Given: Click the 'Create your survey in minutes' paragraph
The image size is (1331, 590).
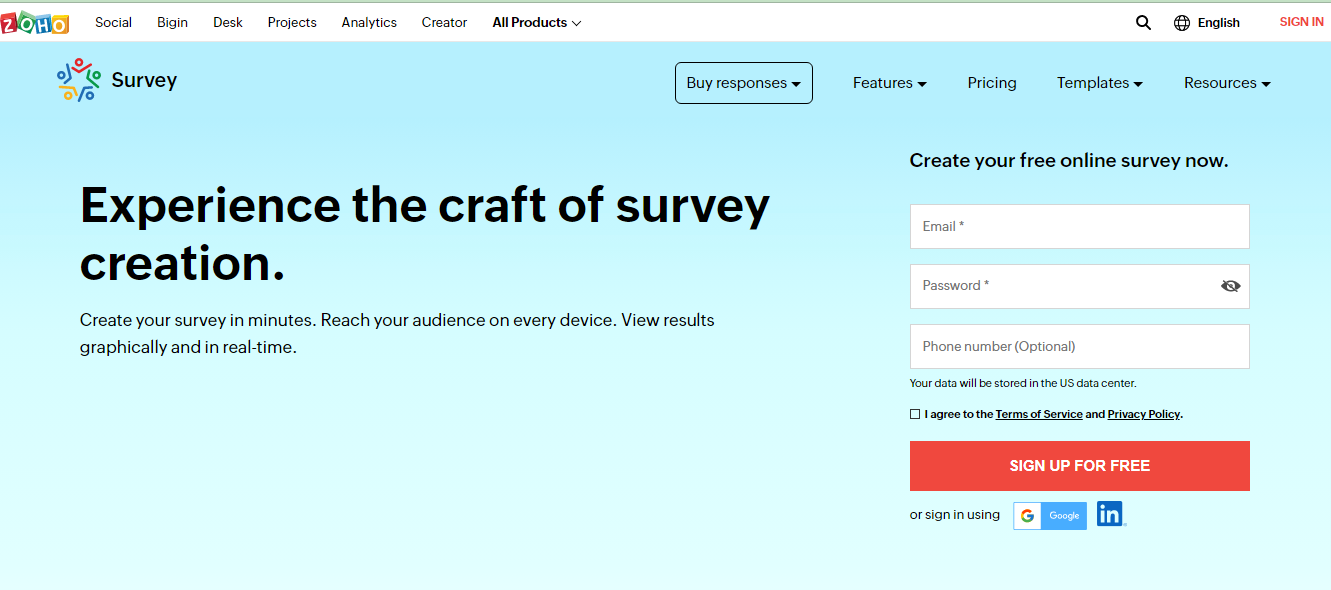Looking at the screenshot, I should coord(397,334).
